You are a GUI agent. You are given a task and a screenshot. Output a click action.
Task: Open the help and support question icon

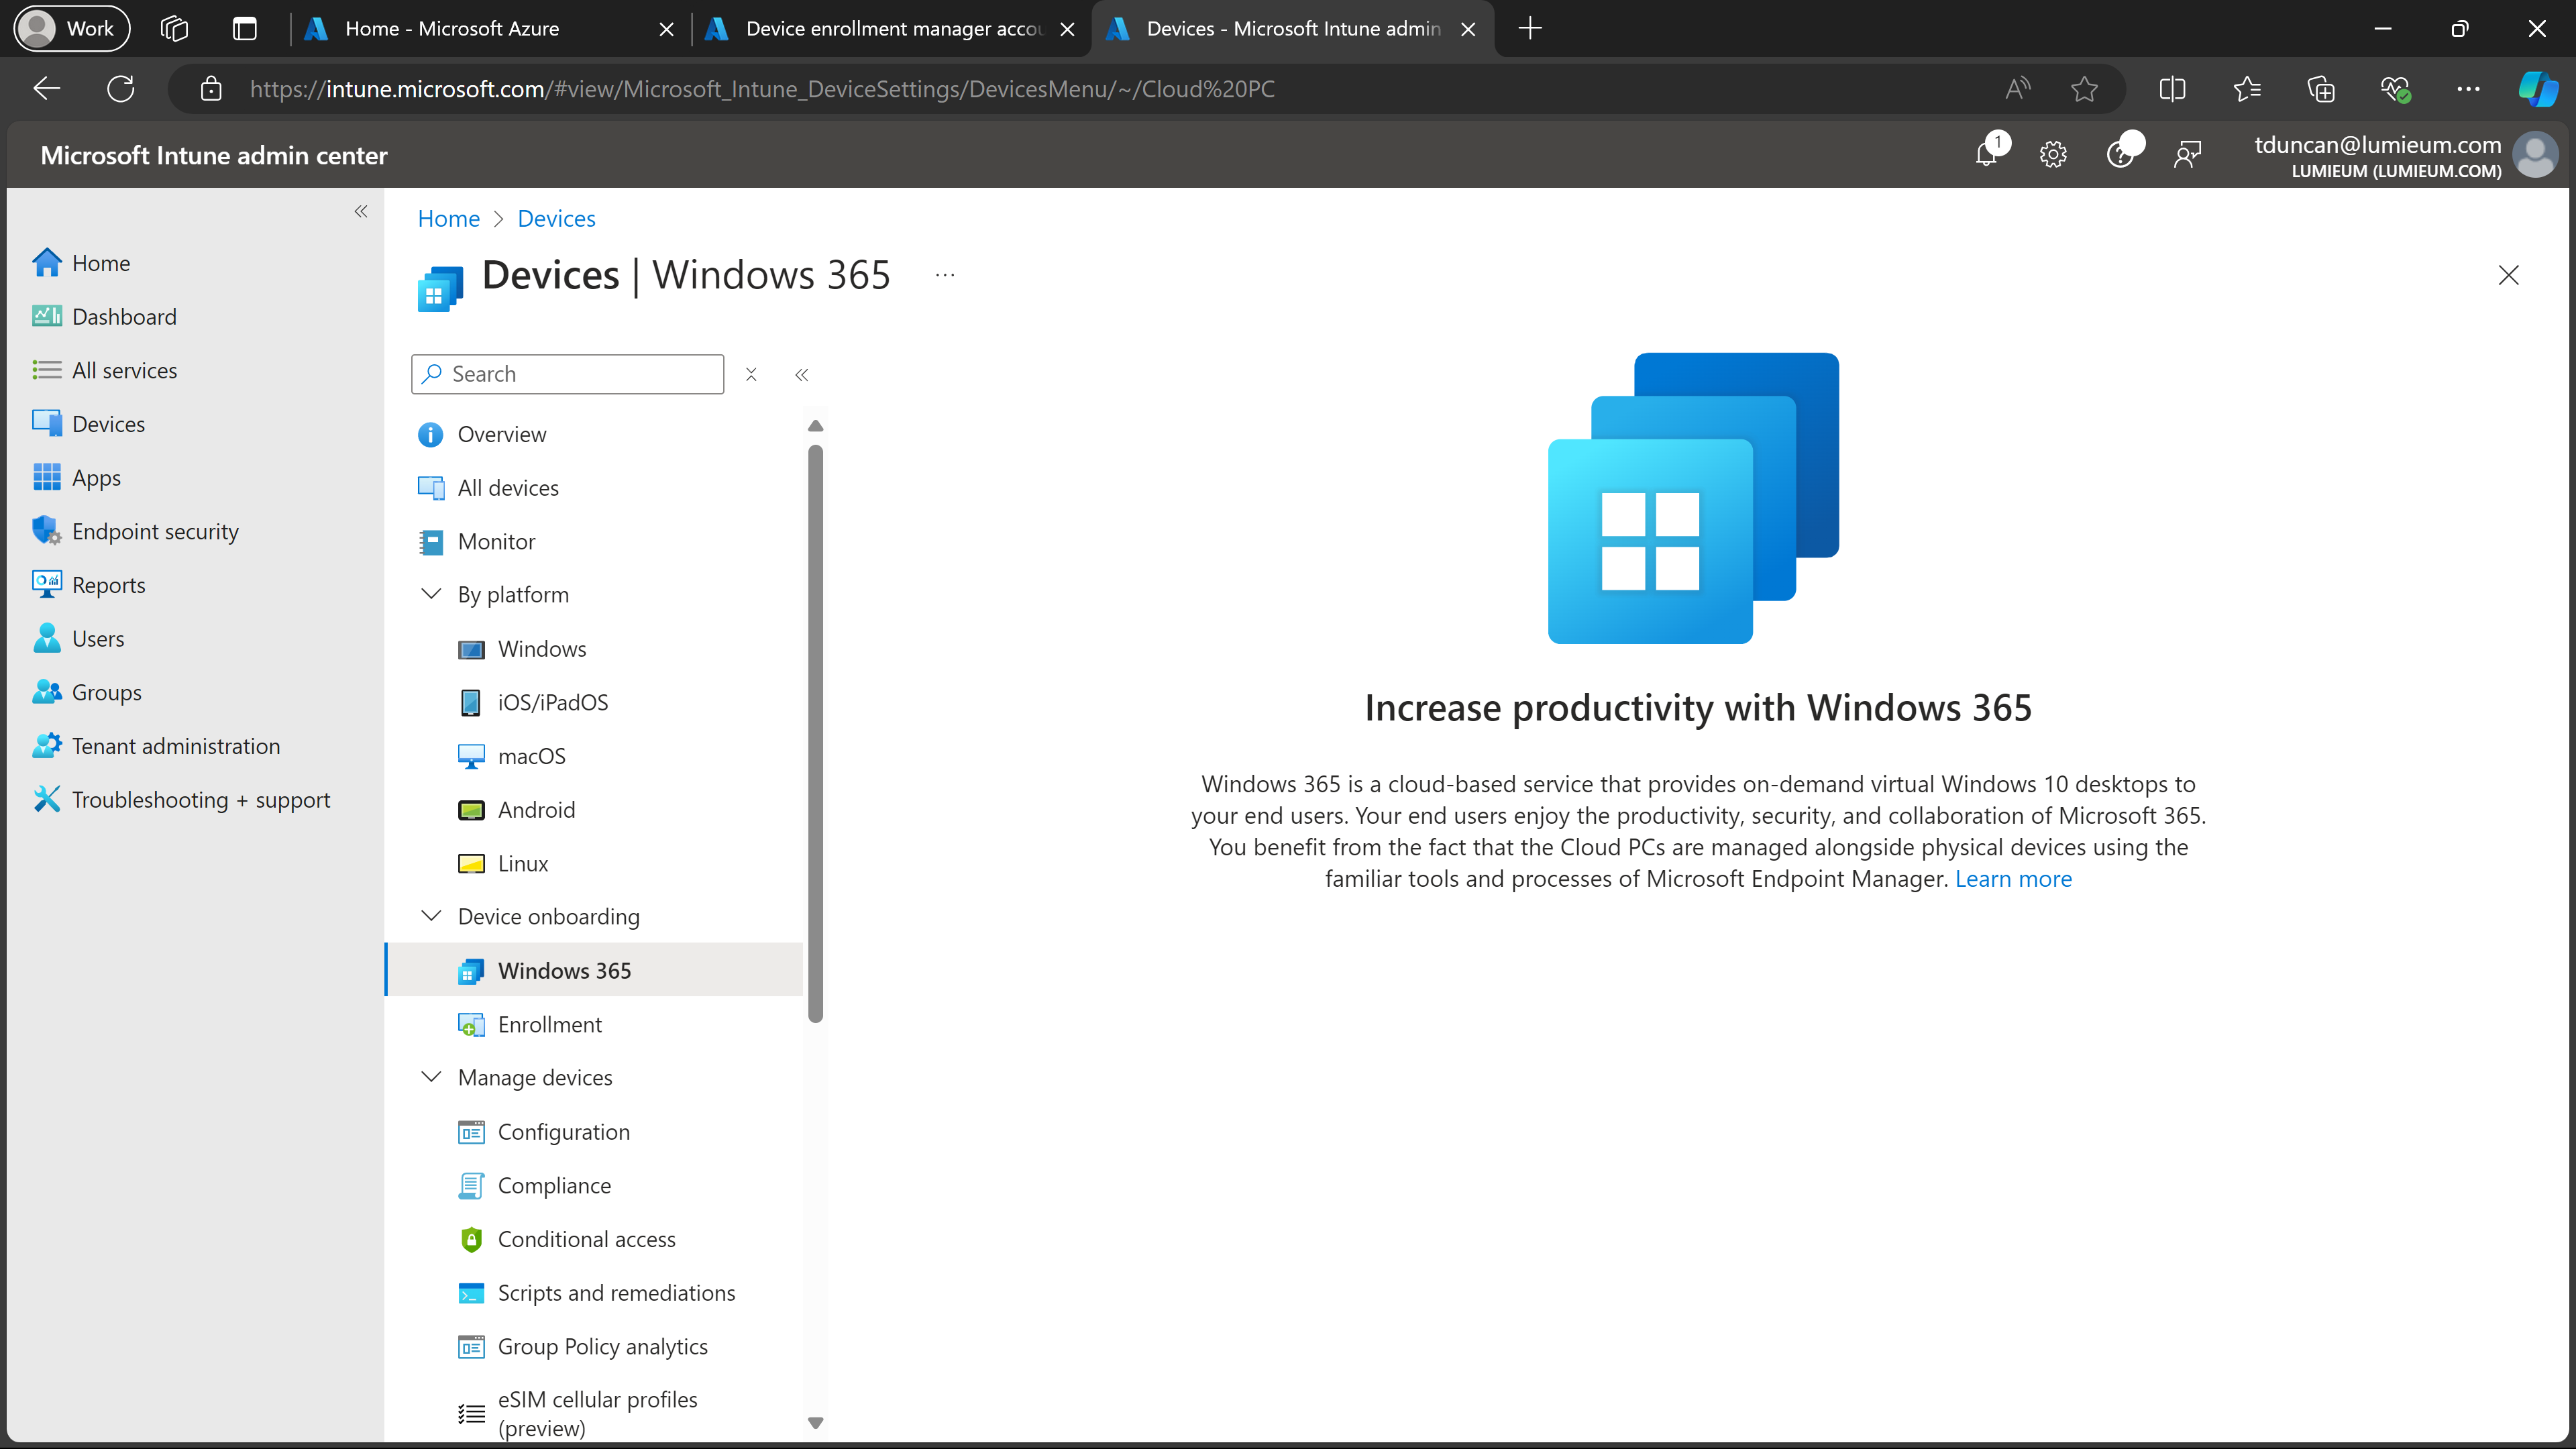(2120, 155)
